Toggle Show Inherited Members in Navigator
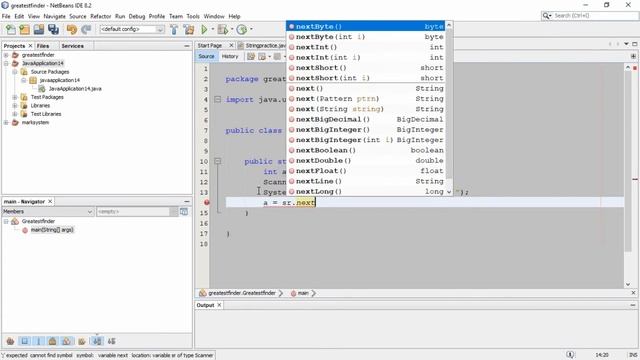 pos(11,341)
